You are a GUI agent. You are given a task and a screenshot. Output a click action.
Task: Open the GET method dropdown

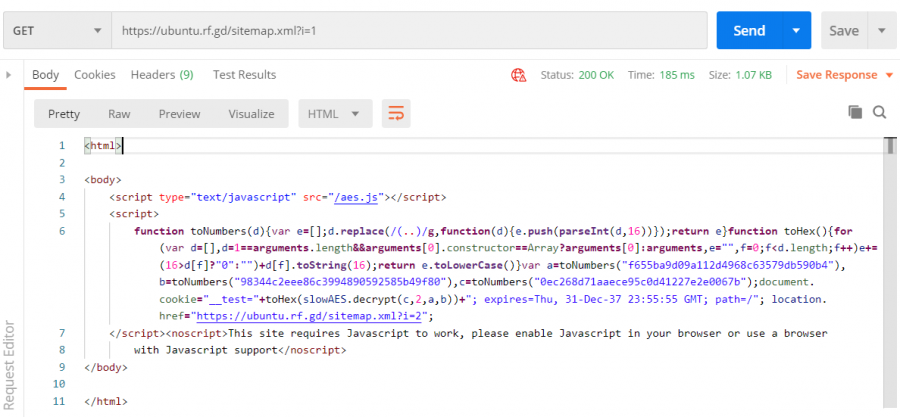(x=55, y=31)
